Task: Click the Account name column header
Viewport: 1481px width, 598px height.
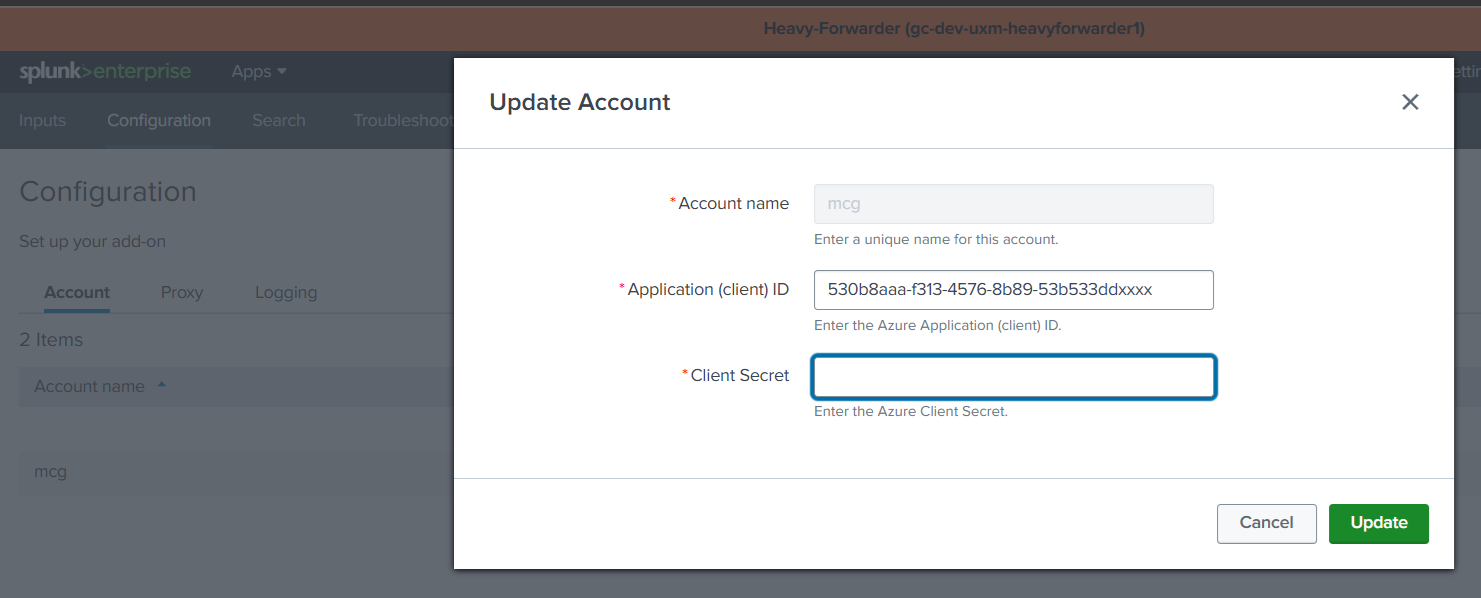Action: (90, 387)
